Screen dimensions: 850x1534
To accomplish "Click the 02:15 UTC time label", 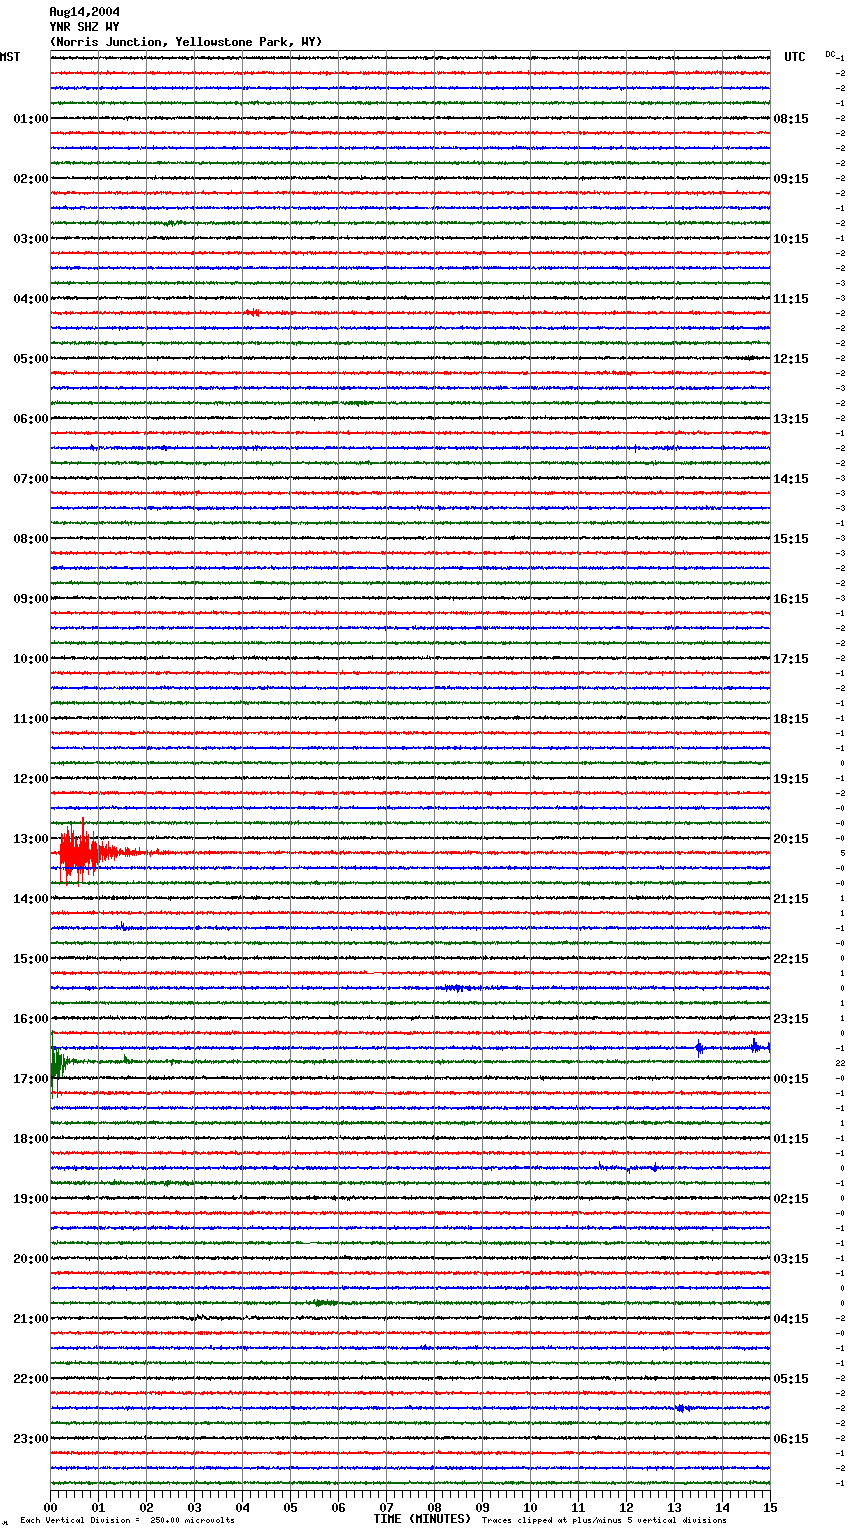I will (x=791, y=1199).
